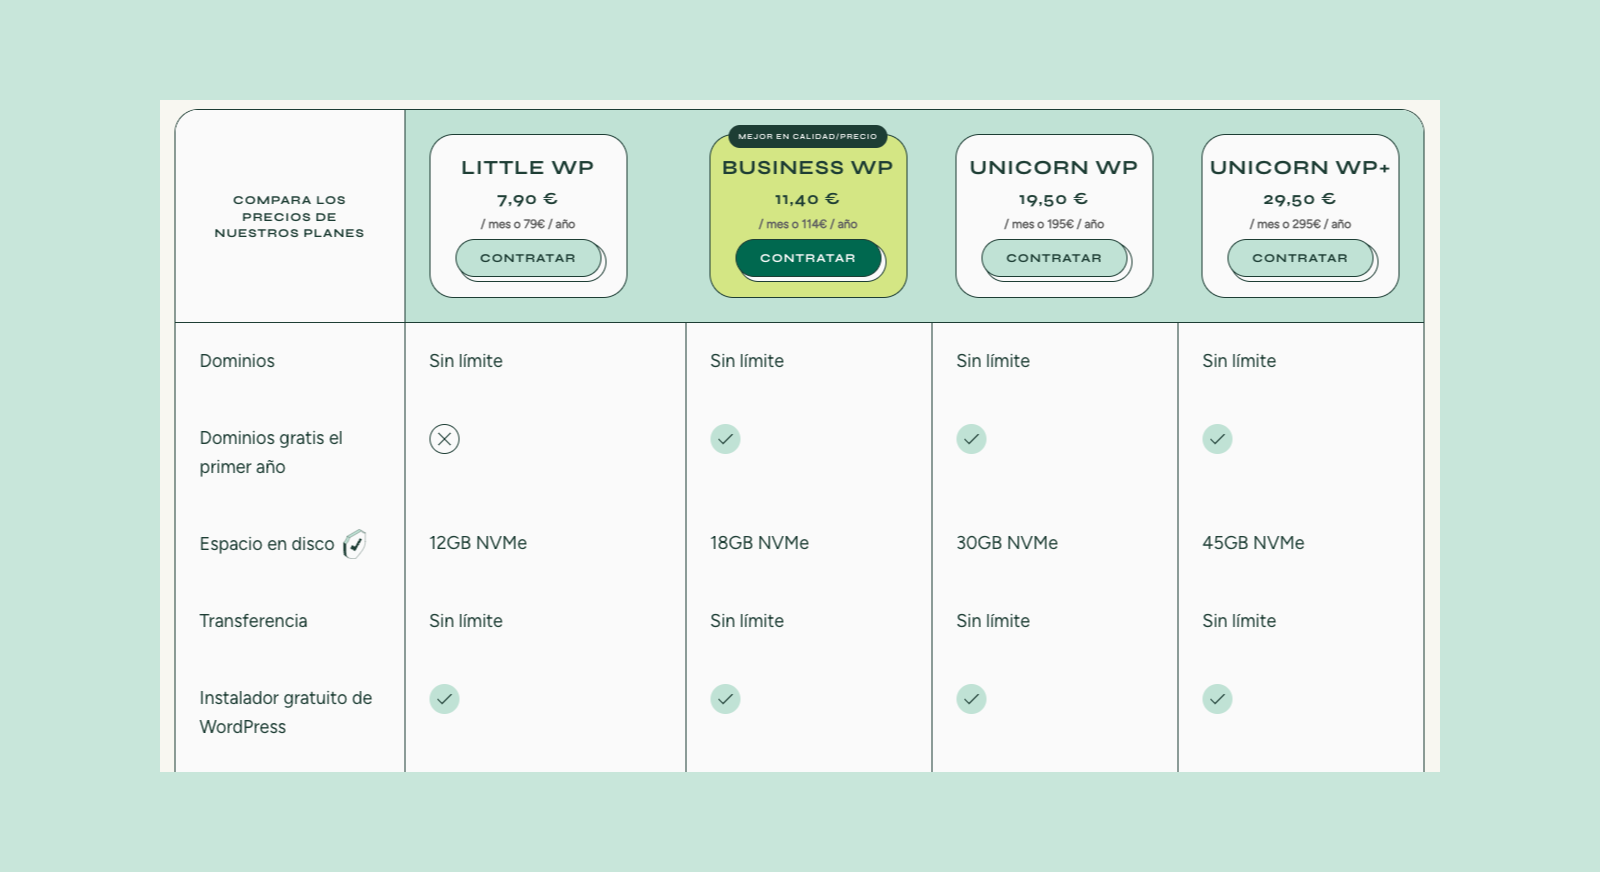Click 'Sin límite' for Unicorn WP+ Dominios
The width and height of the screenshot is (1600, 872).
1239,361
